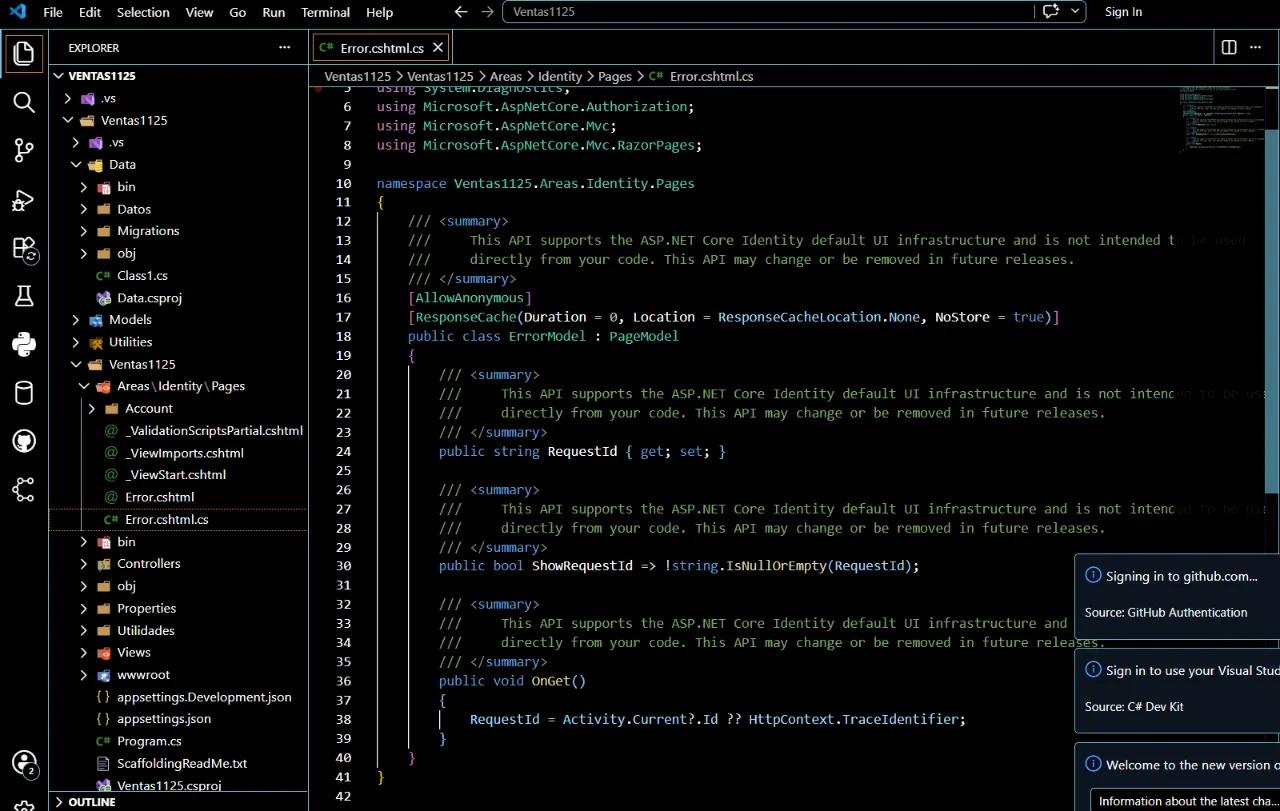Close the Error.cshtml.cs tab
Screen dimensions: 1280x811
click(x=438, y=48)
